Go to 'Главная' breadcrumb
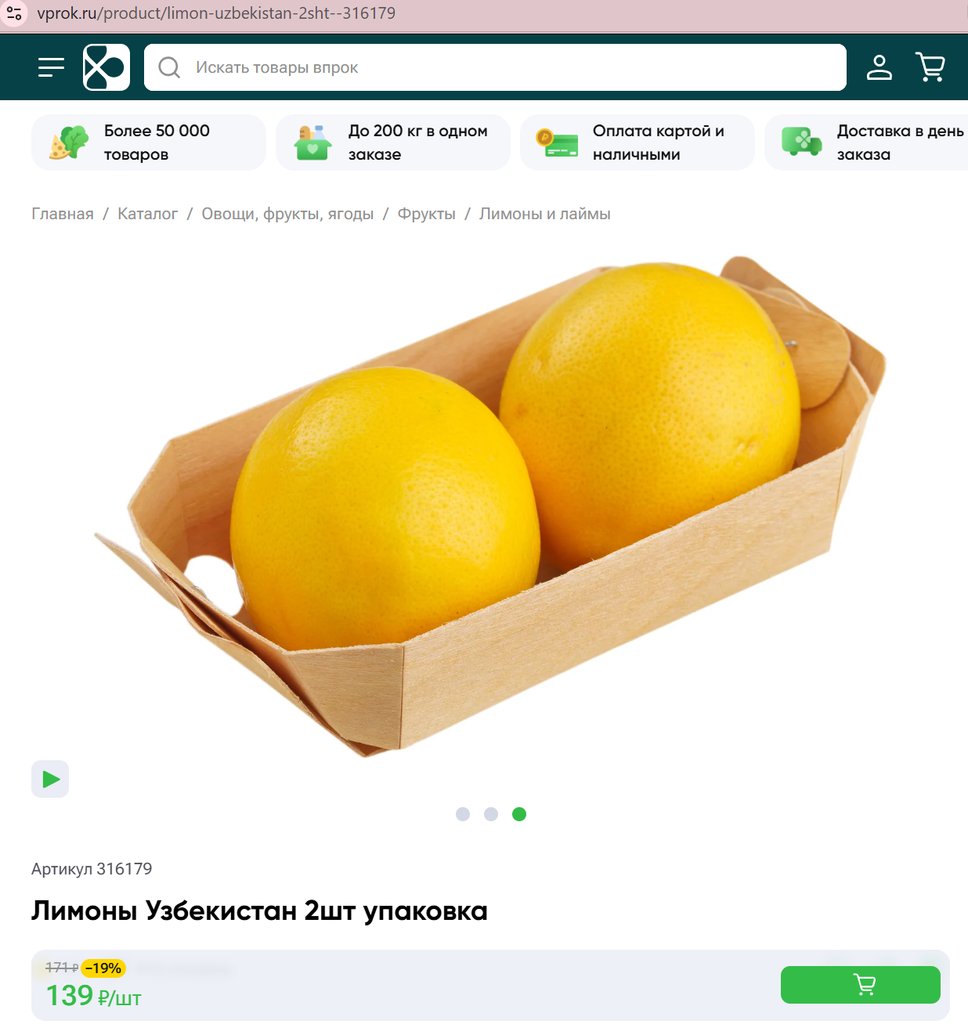Screen dimensions: 968x1024 coord(63,214)
